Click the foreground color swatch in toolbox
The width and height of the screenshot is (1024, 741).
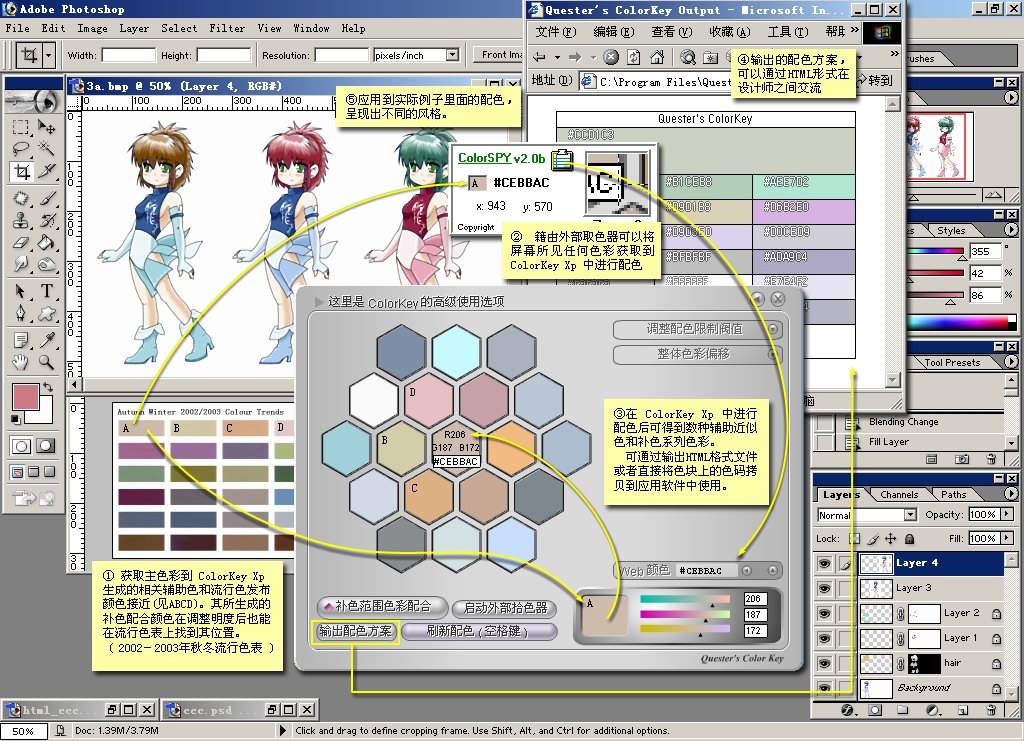[x=26, y=398]
